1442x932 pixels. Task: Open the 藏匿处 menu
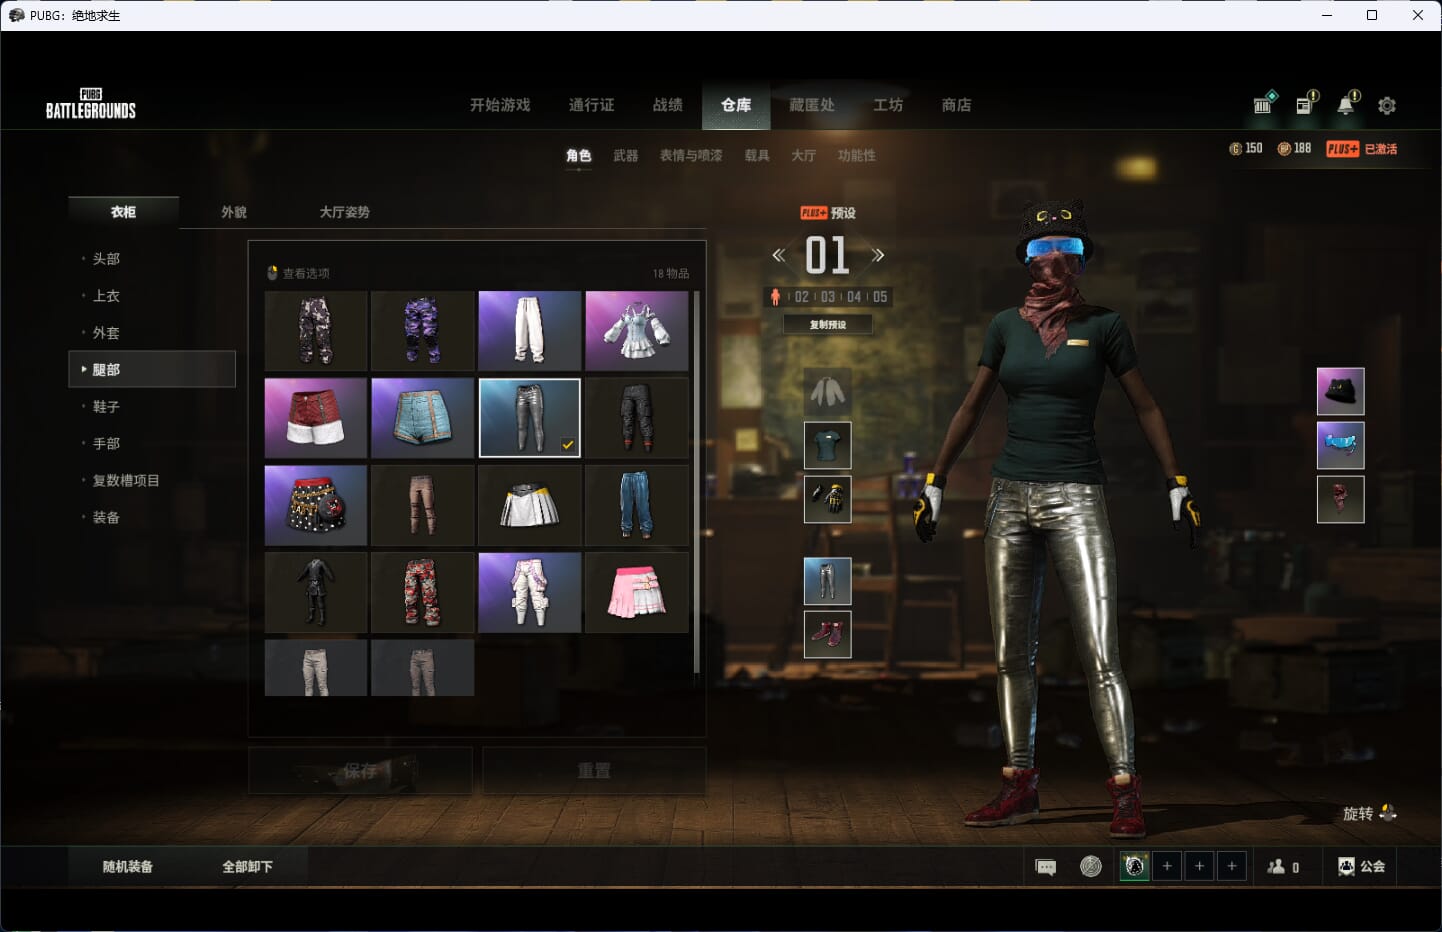click(811, 105)
